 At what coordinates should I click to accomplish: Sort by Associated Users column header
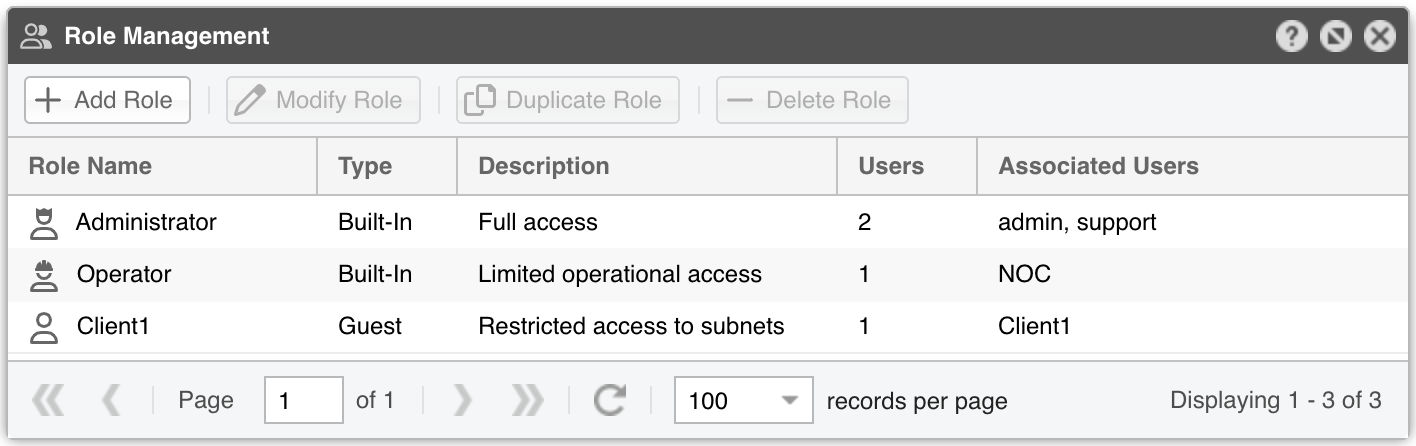[1192, 166]
